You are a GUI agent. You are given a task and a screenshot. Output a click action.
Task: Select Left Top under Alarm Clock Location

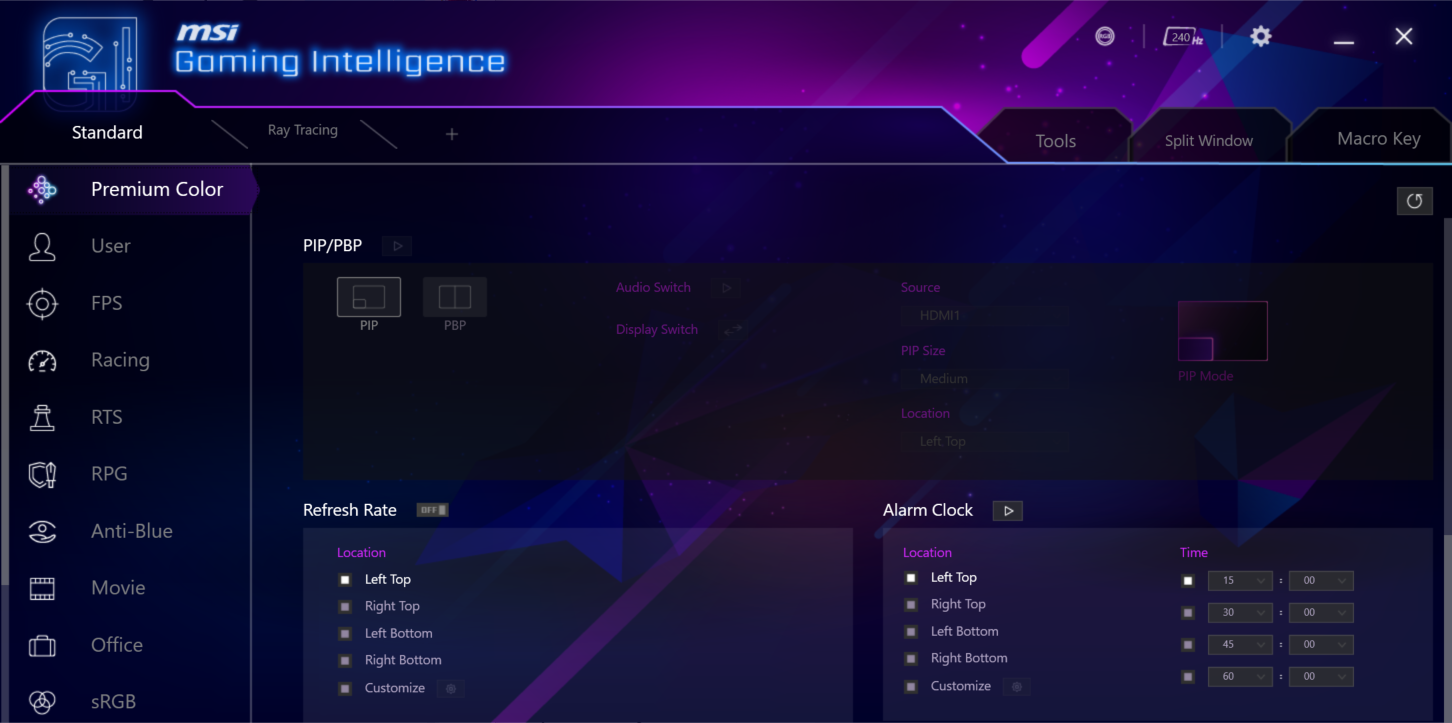pyautogui.click(x=941, y=577)
